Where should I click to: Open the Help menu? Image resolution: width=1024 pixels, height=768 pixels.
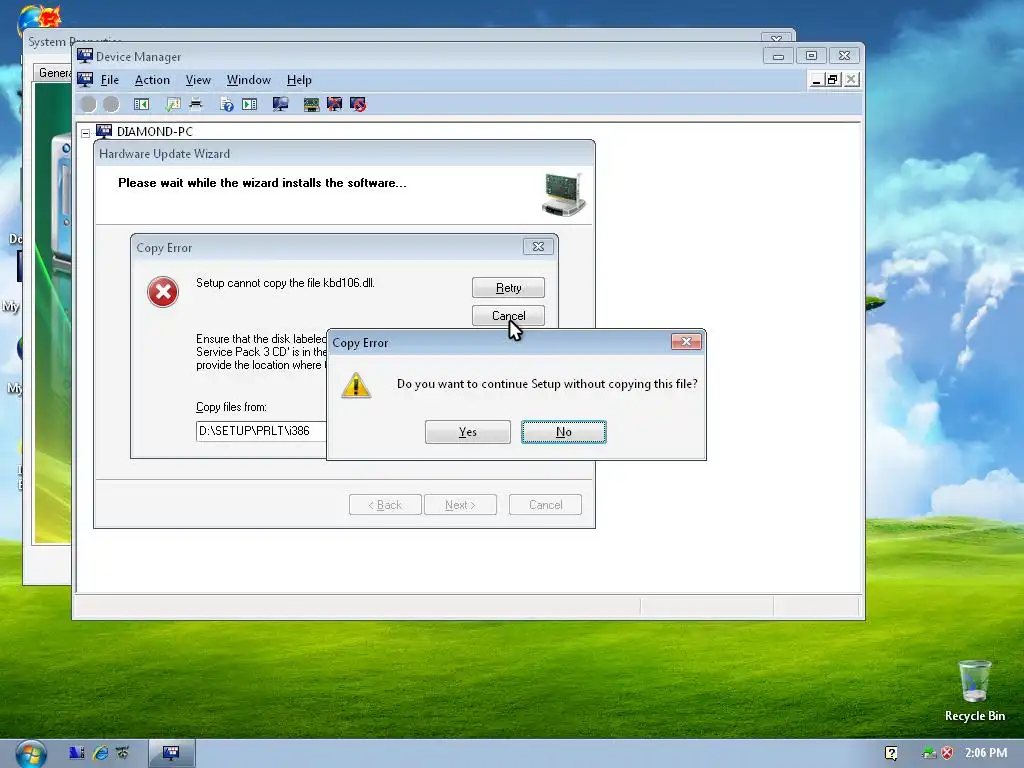[x=299, y=80]
